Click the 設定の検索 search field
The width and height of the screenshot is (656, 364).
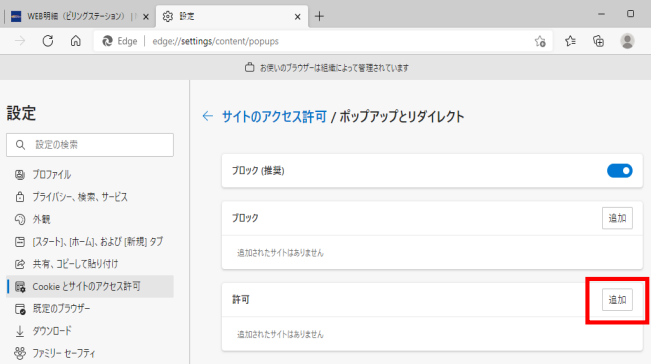pos(90,145)
